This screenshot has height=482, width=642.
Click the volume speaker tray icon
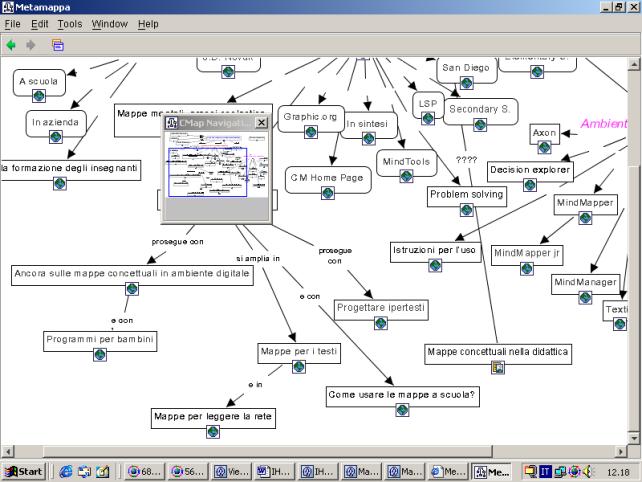pyautogui.click(x=587, y=472)
